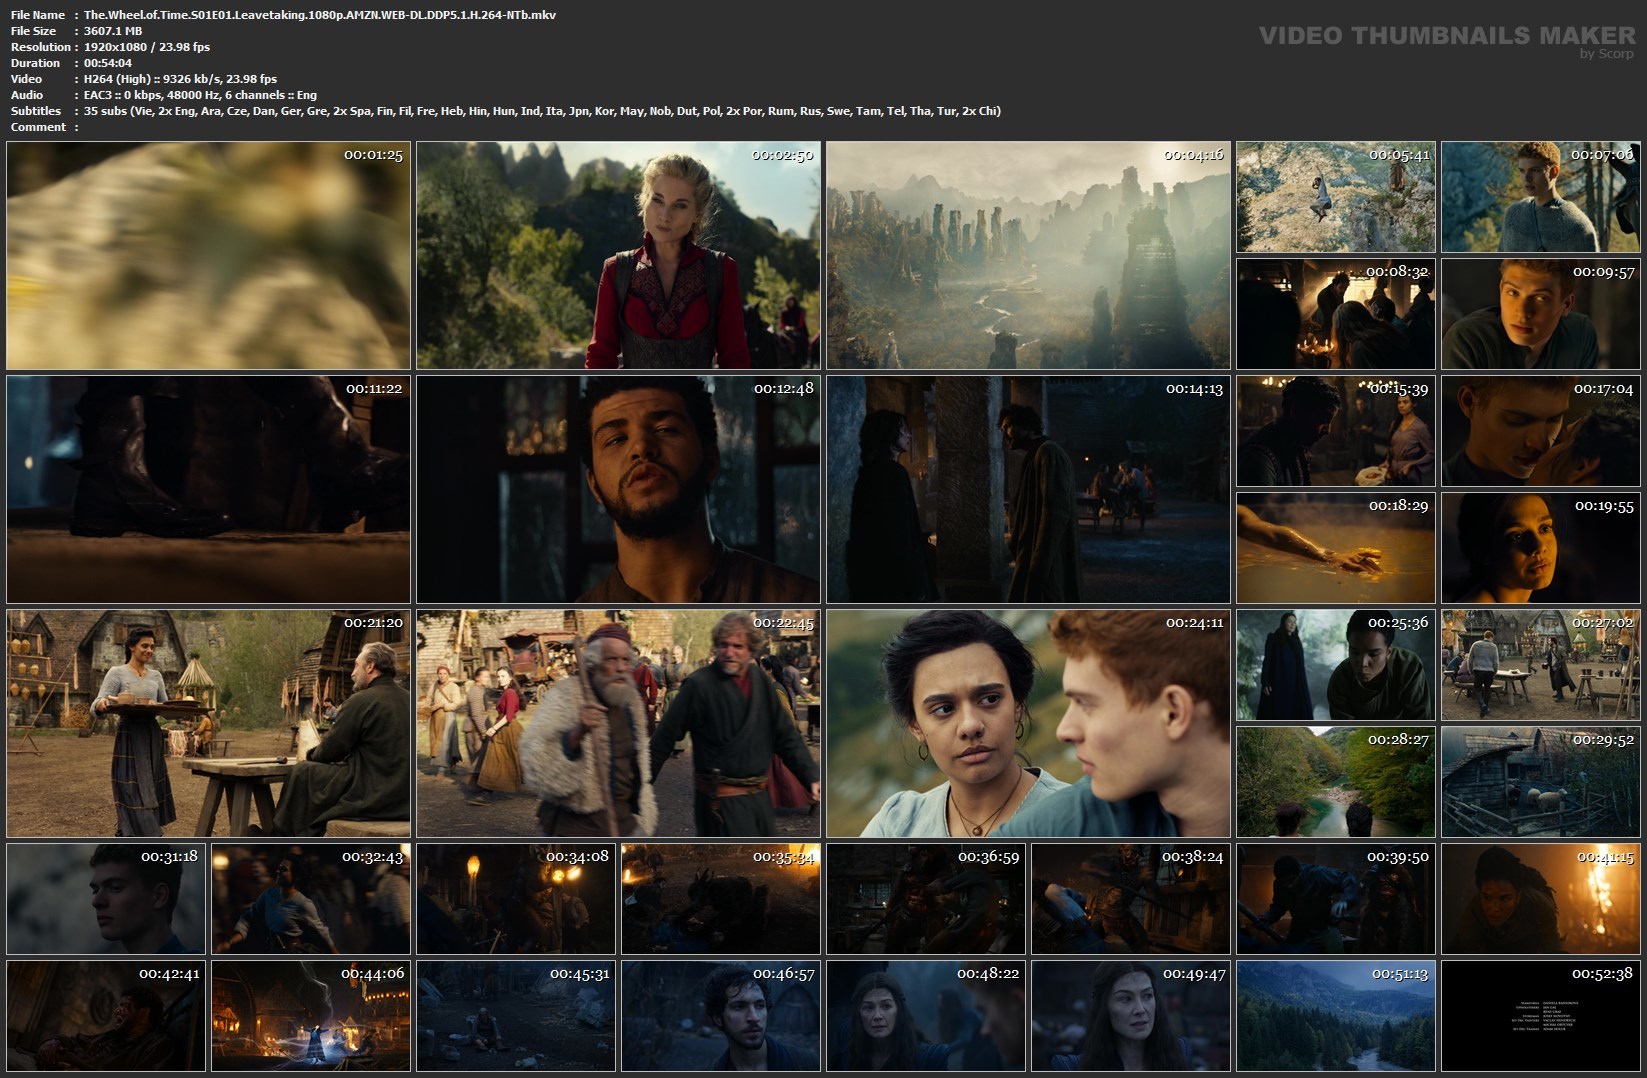Click the thumbnail at 00:14:13
Viewport: 1647px width, 1078px height.
coord(1028,489)
